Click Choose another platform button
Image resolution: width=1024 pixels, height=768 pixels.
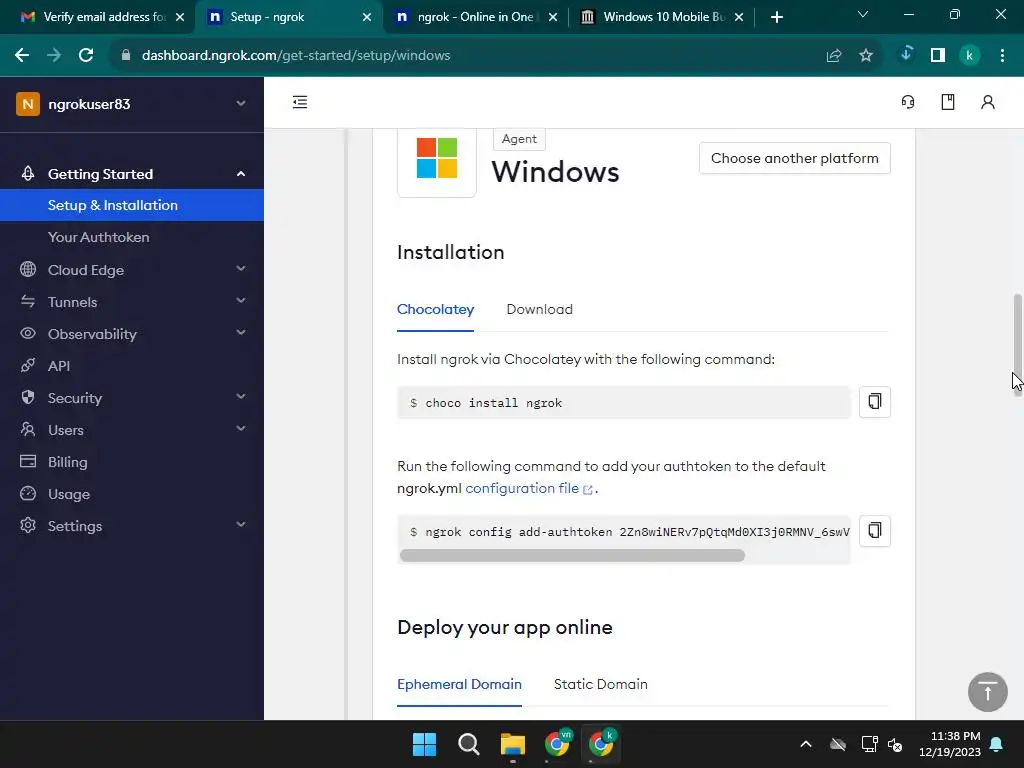(795, 158)
